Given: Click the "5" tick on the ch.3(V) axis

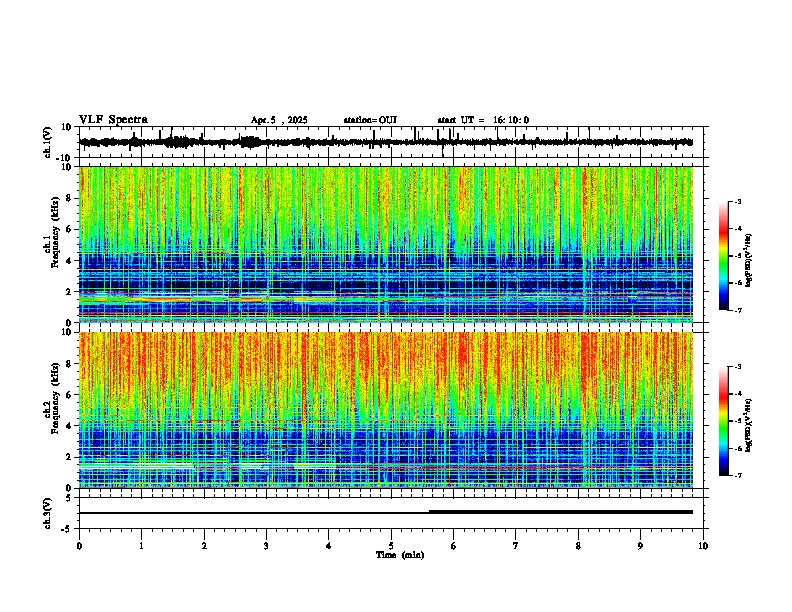Looking at the screenshot, I should pos(69,498).
